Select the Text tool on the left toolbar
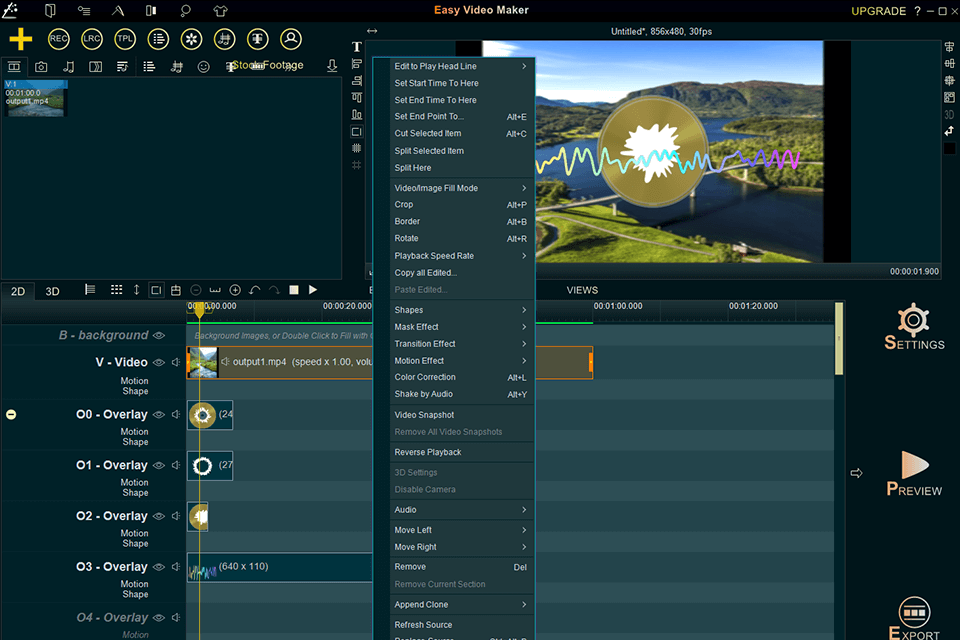The width and height of the screenshot is (960, 640). pos(355,46)
